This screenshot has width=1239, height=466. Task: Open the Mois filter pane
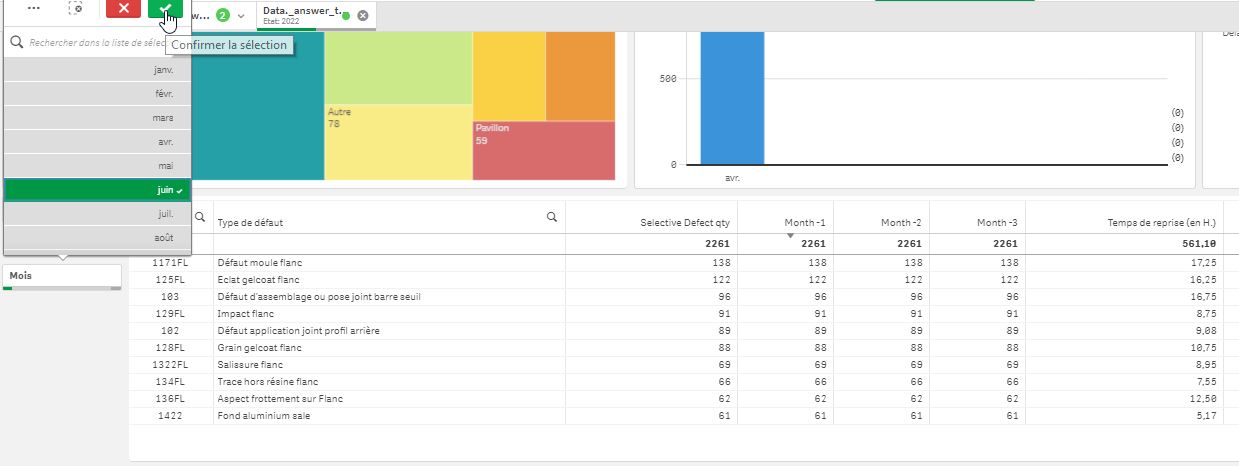click(62, 275)
